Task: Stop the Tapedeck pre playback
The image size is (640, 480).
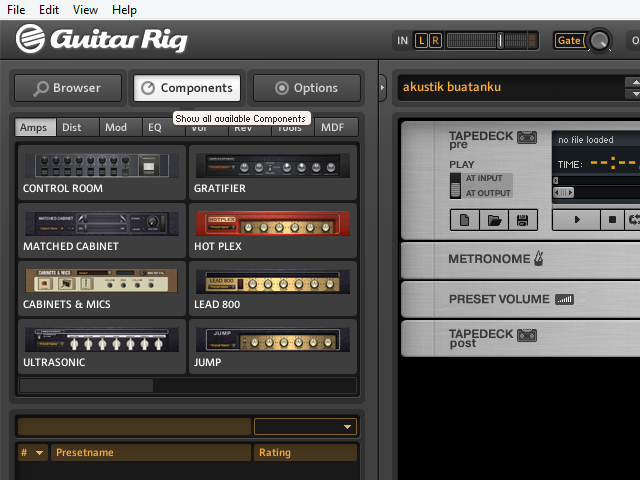Action: pyautogui.click(x=612, y=220)
